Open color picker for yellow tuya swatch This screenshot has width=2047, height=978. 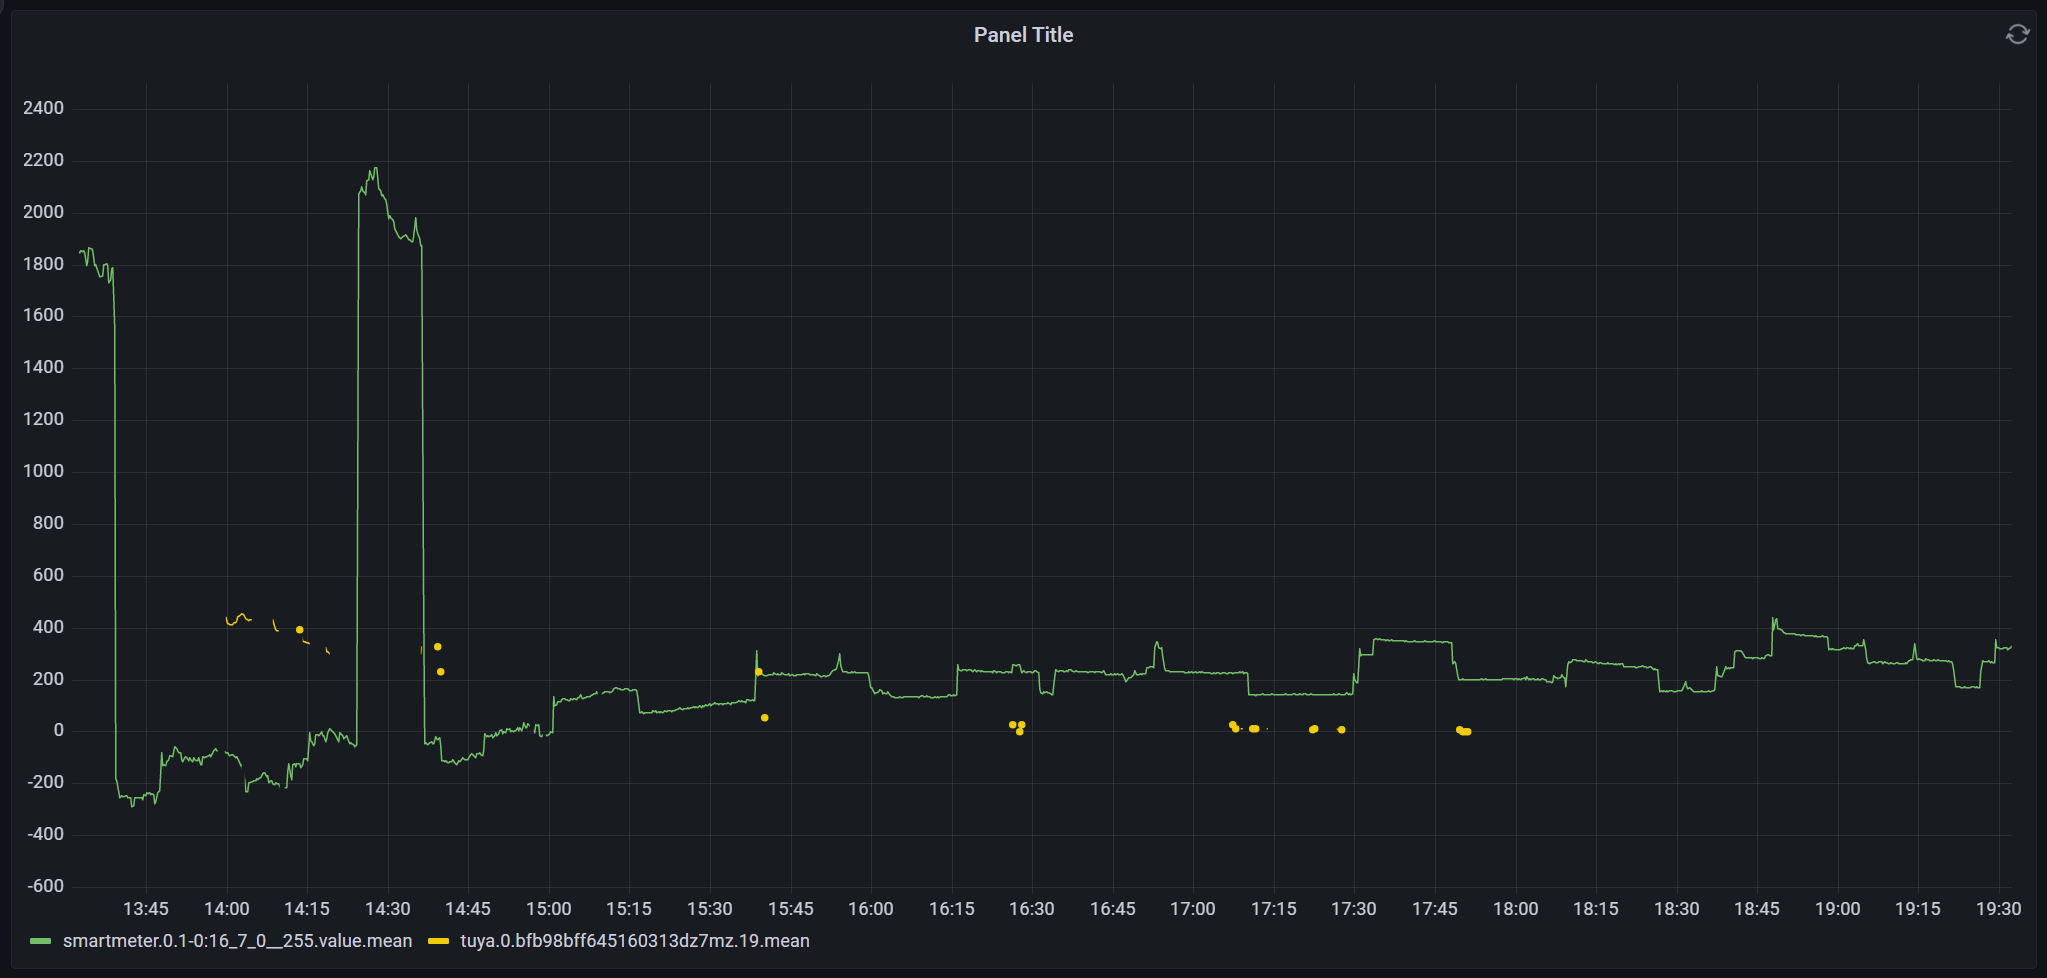point(438,941)
